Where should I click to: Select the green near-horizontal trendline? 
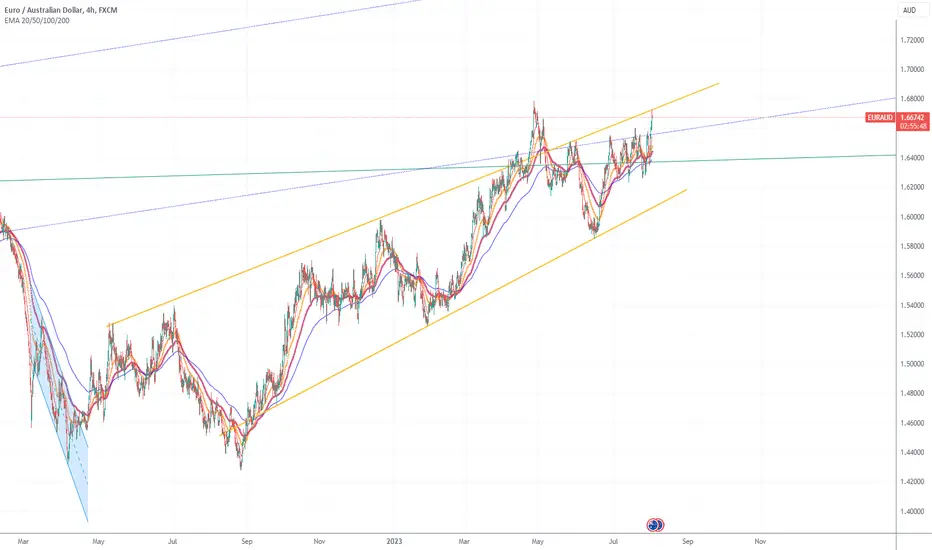(x=446, y=168)
